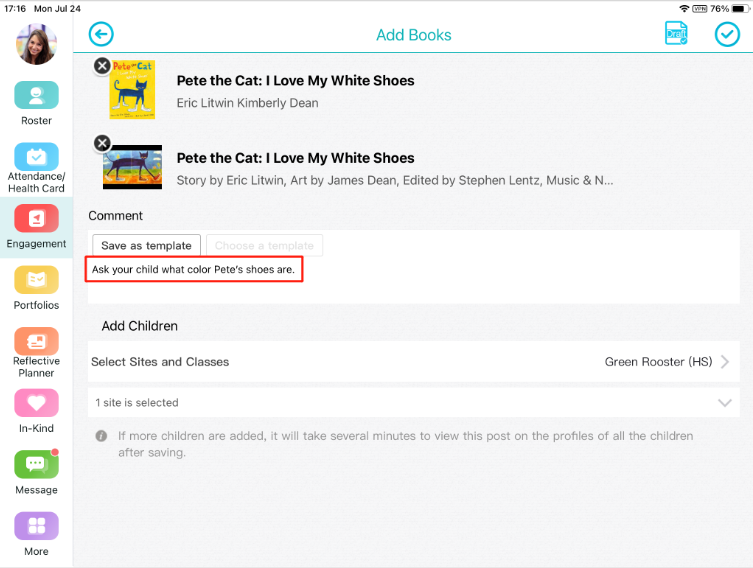Screen dimensions: 753x568
Task: Click the Save as template button
Action: pos(146,245)
